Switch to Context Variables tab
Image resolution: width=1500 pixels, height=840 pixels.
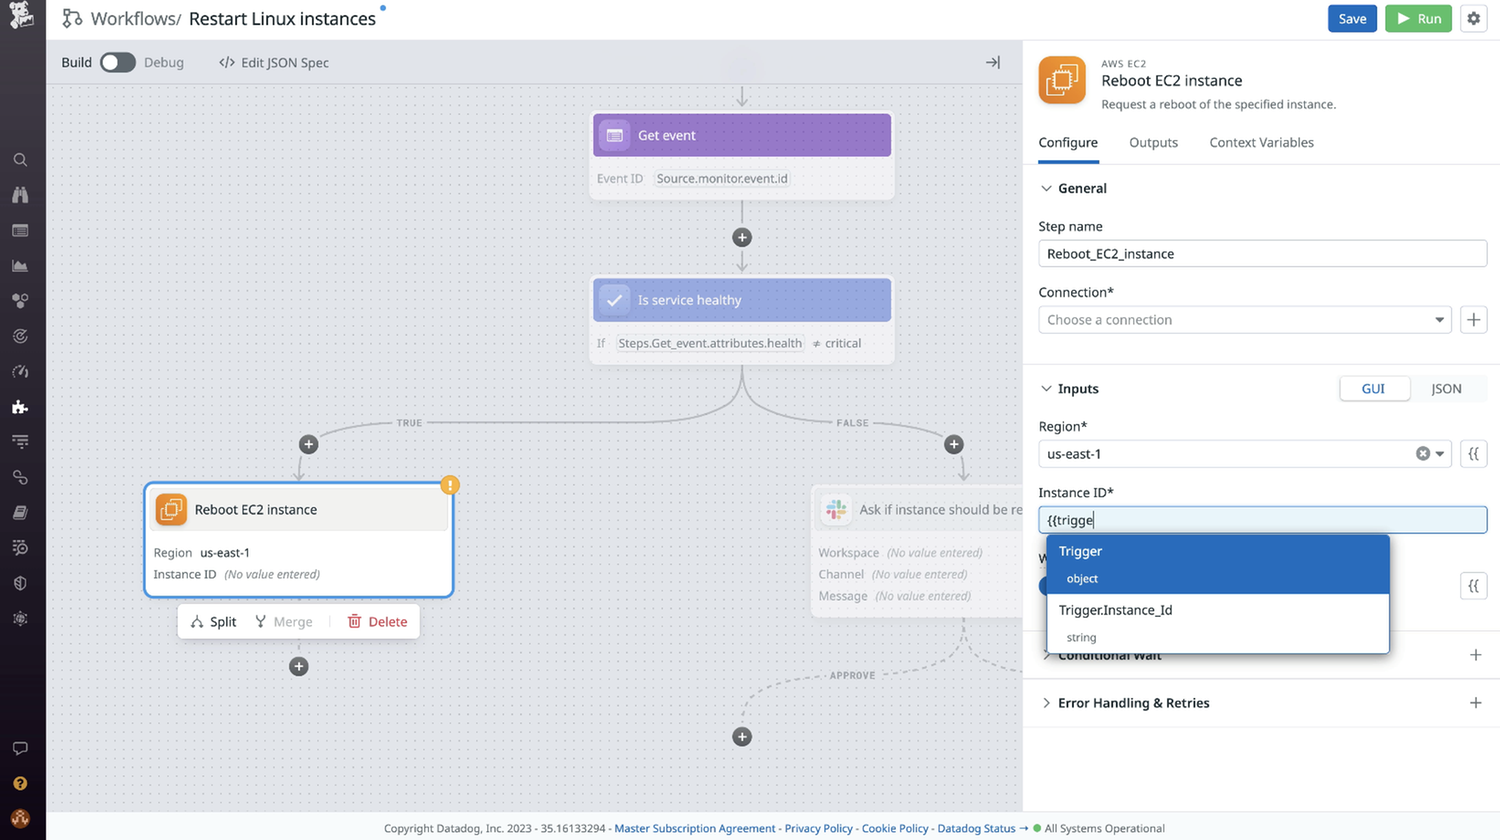(1261, 143)
